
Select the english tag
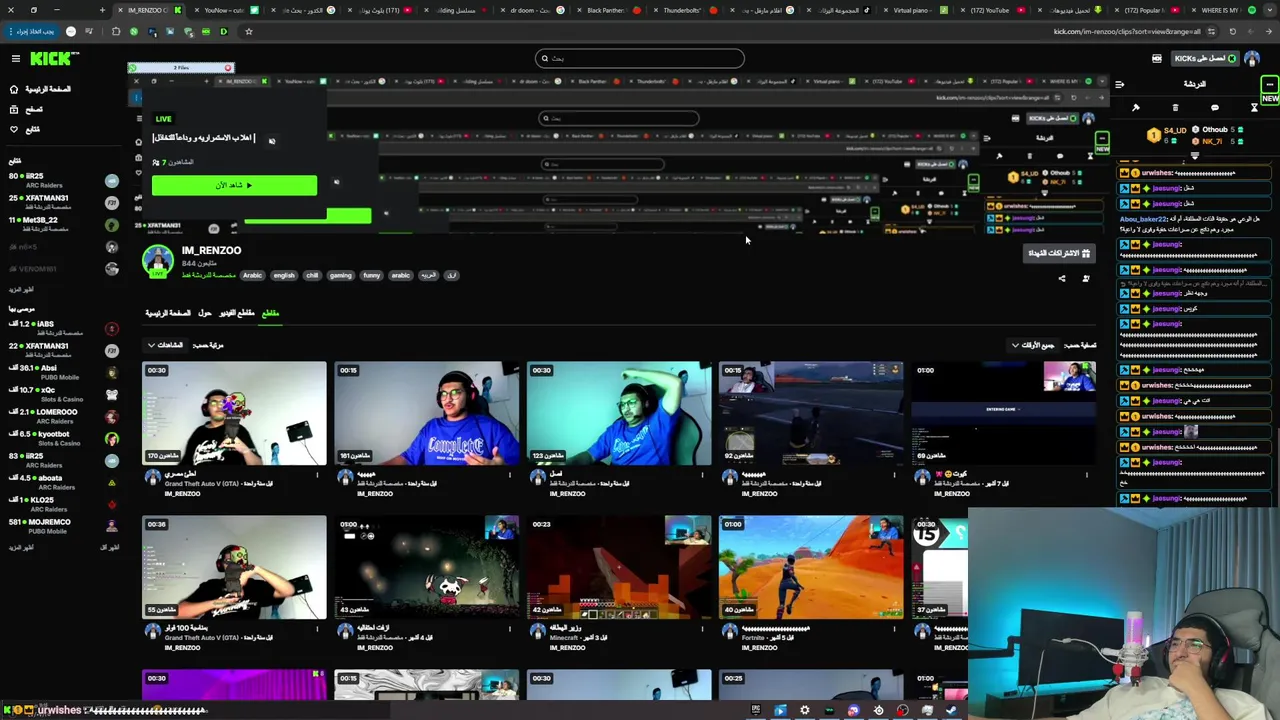[284, 275]
